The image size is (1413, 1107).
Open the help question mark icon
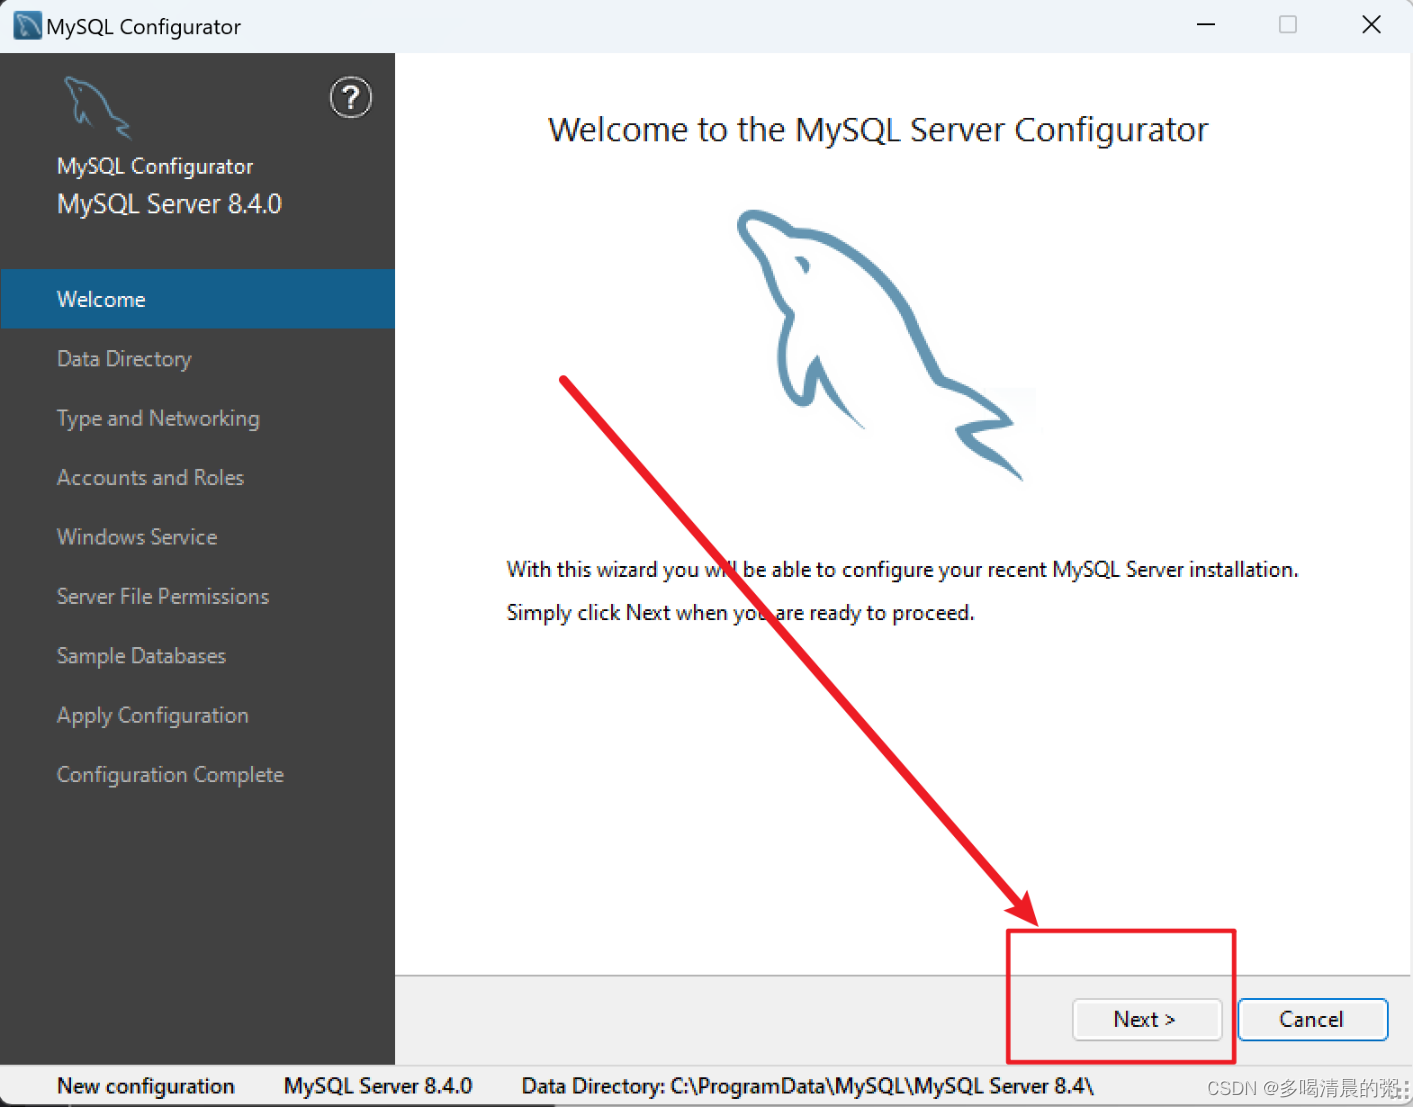click(351, 98)
